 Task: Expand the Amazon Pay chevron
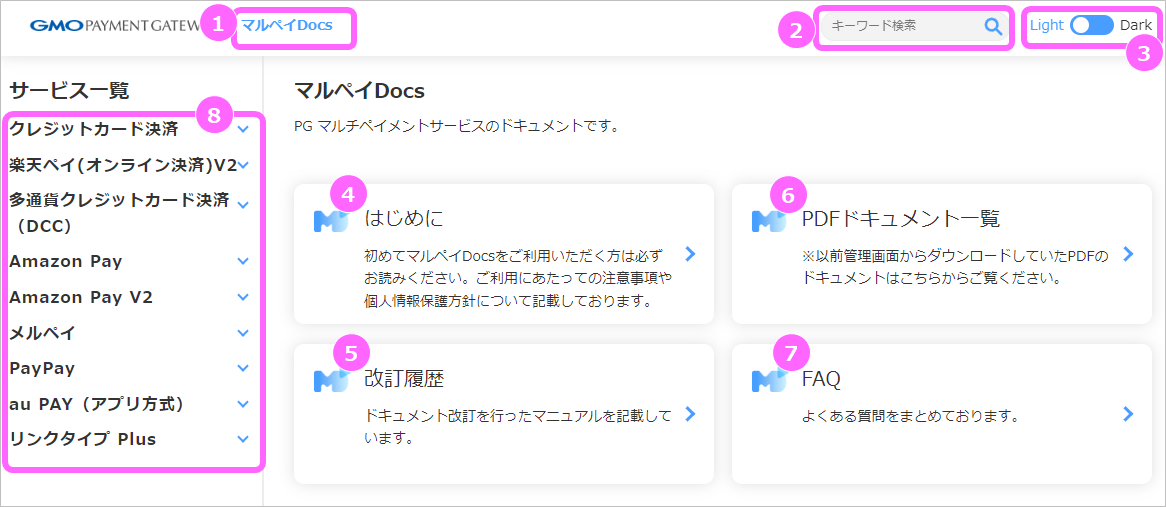pyautogui.click(x=242, y=261)
